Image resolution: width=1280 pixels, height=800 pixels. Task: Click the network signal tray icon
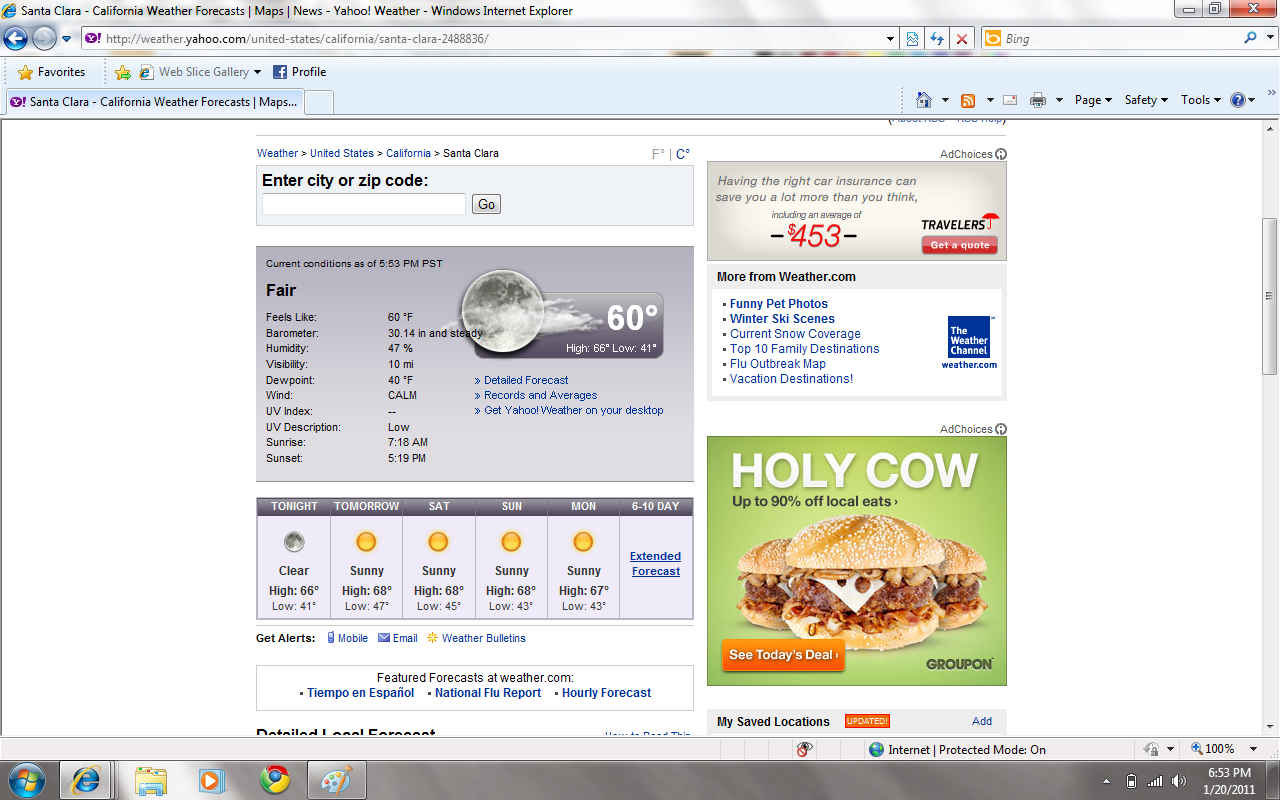click(1155, 781)
